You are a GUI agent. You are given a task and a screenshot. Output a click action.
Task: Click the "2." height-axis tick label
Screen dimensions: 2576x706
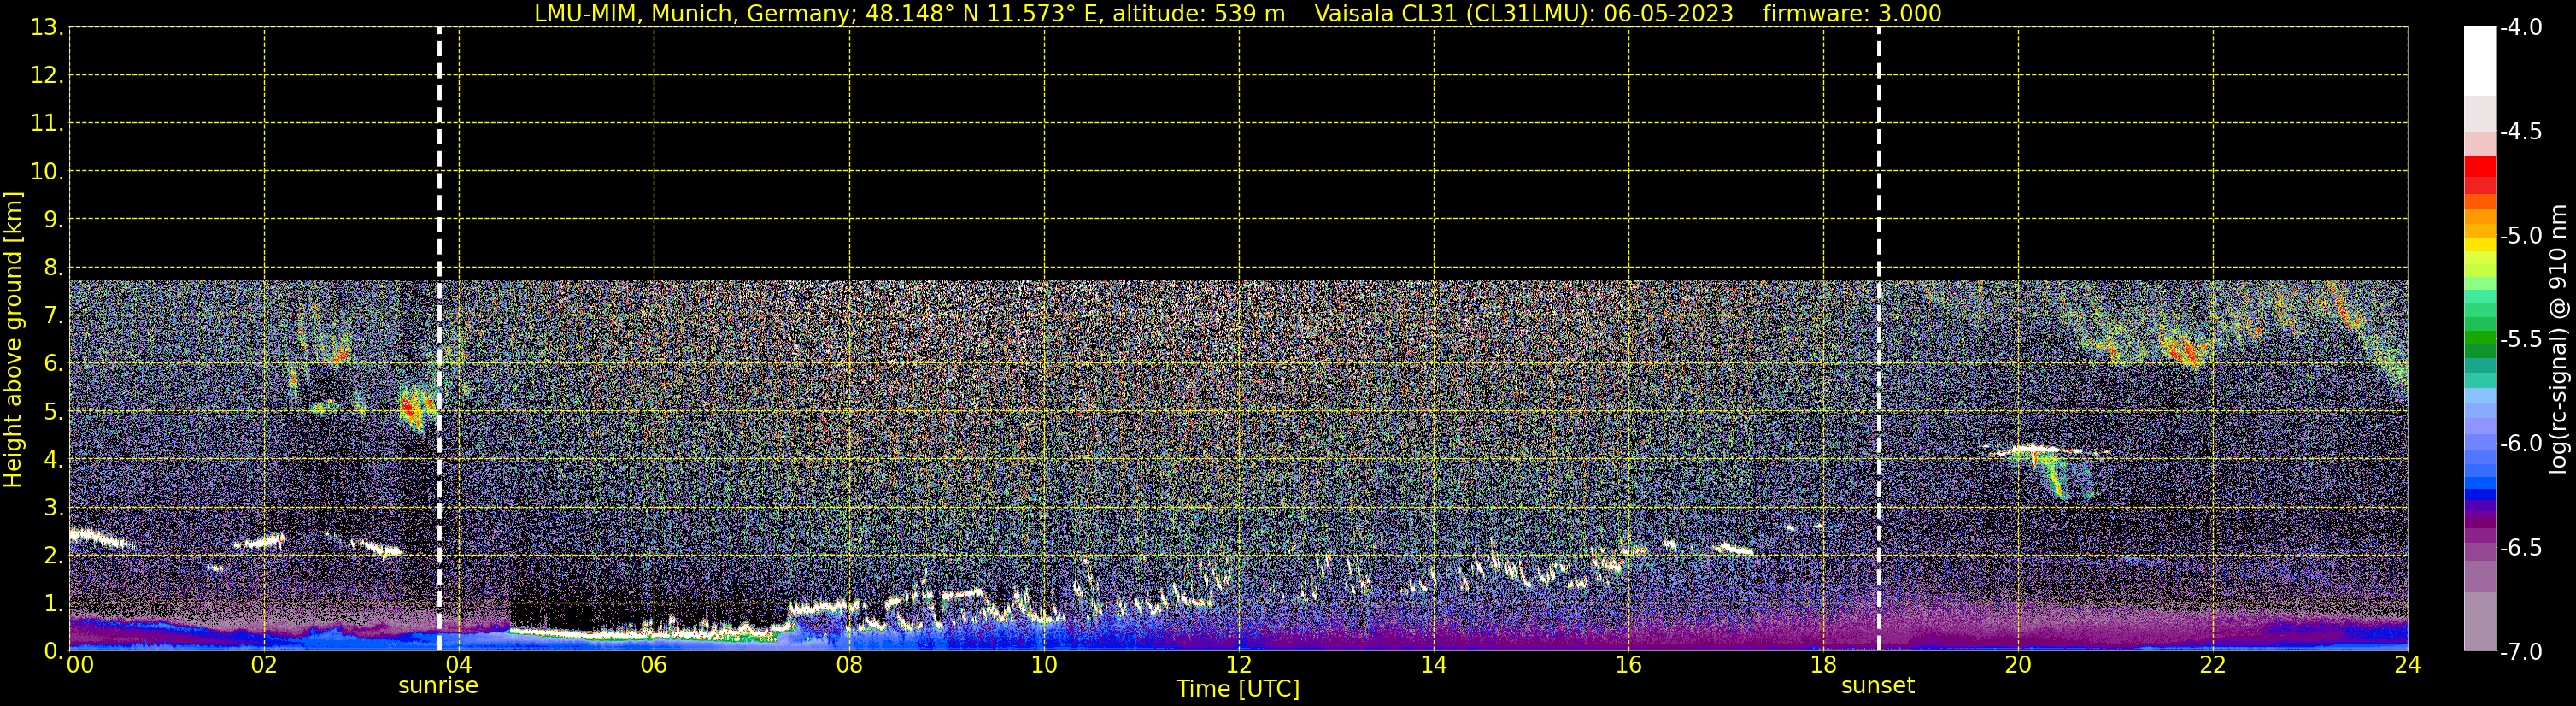(53, 555)
